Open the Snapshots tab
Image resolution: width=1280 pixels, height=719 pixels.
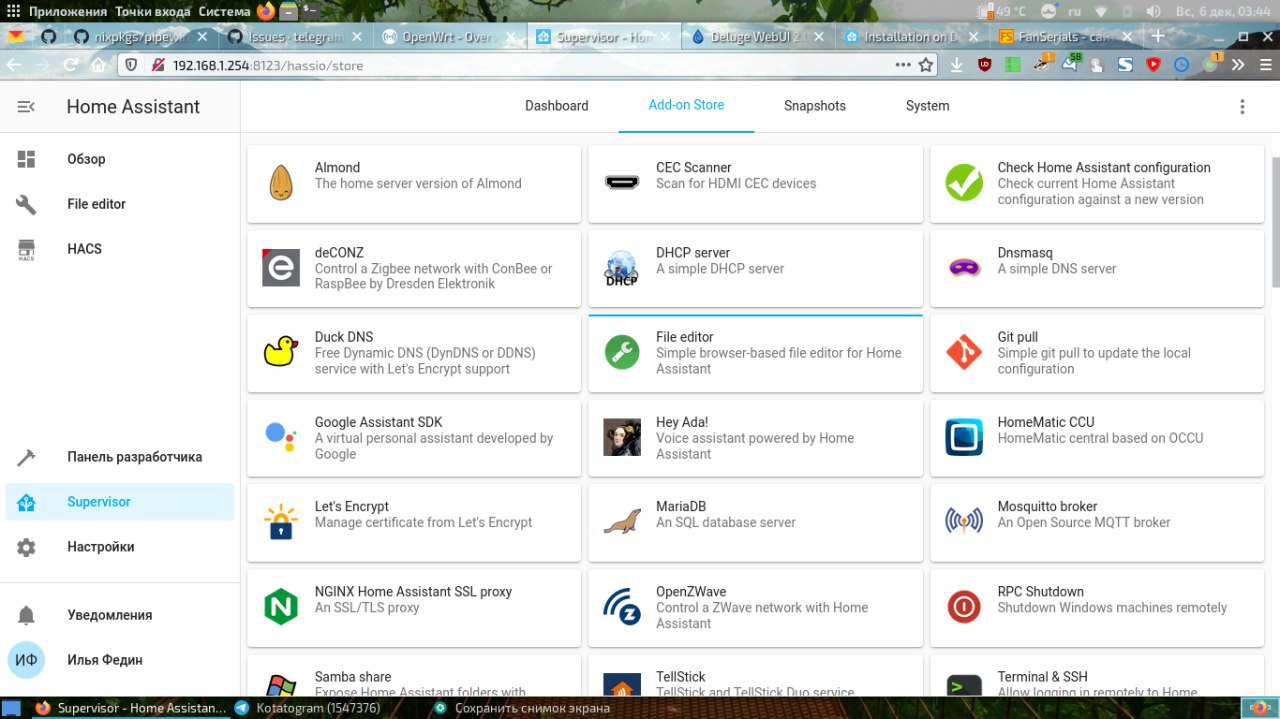[x=814, y=106]
